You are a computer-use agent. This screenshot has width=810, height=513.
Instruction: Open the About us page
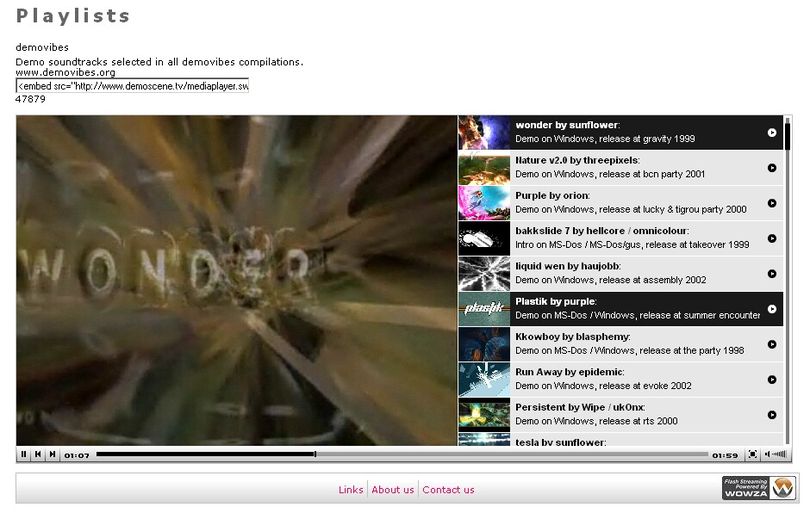tap(393, 490)
